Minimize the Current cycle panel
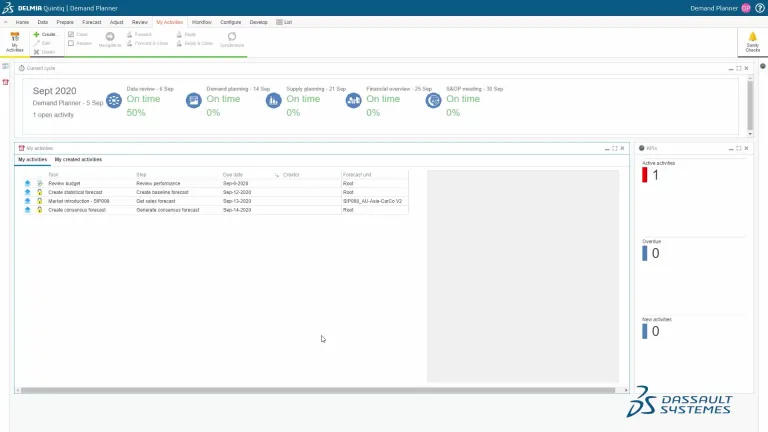This screenshot has width=768, height=432. click(x=731, y=69)
